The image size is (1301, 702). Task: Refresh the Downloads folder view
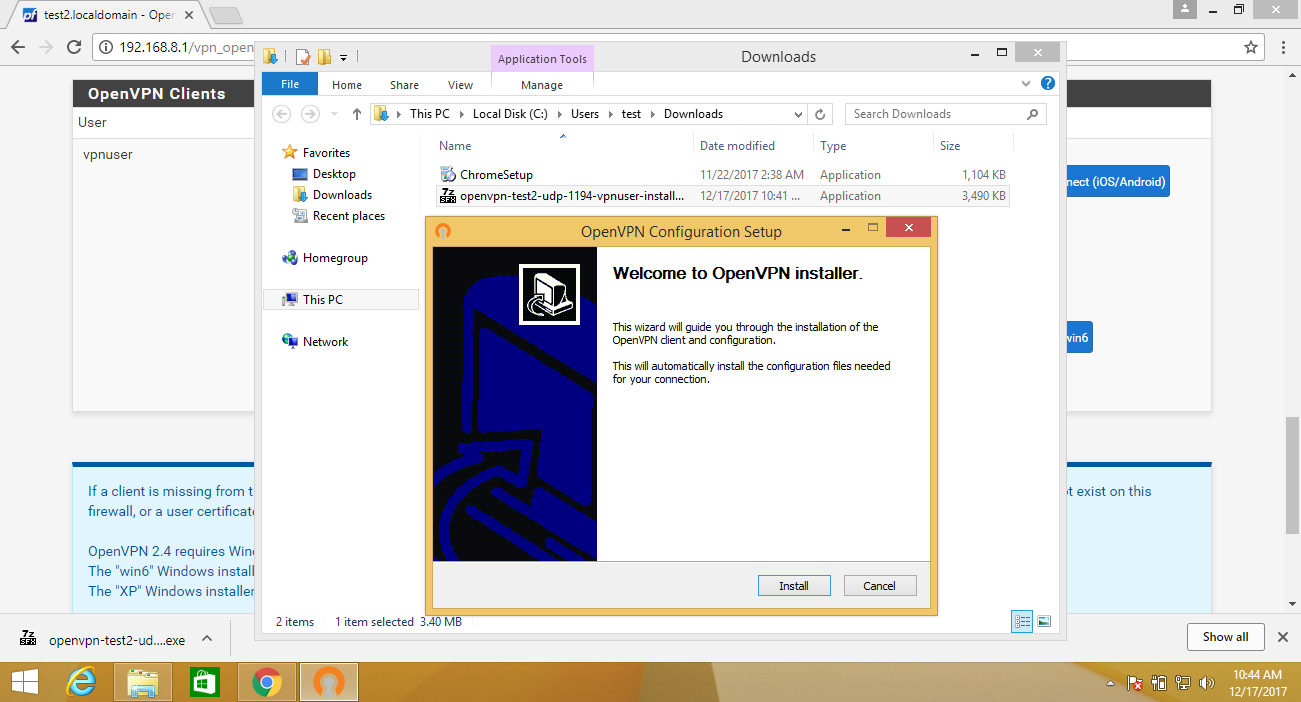[x=821, y=114]
